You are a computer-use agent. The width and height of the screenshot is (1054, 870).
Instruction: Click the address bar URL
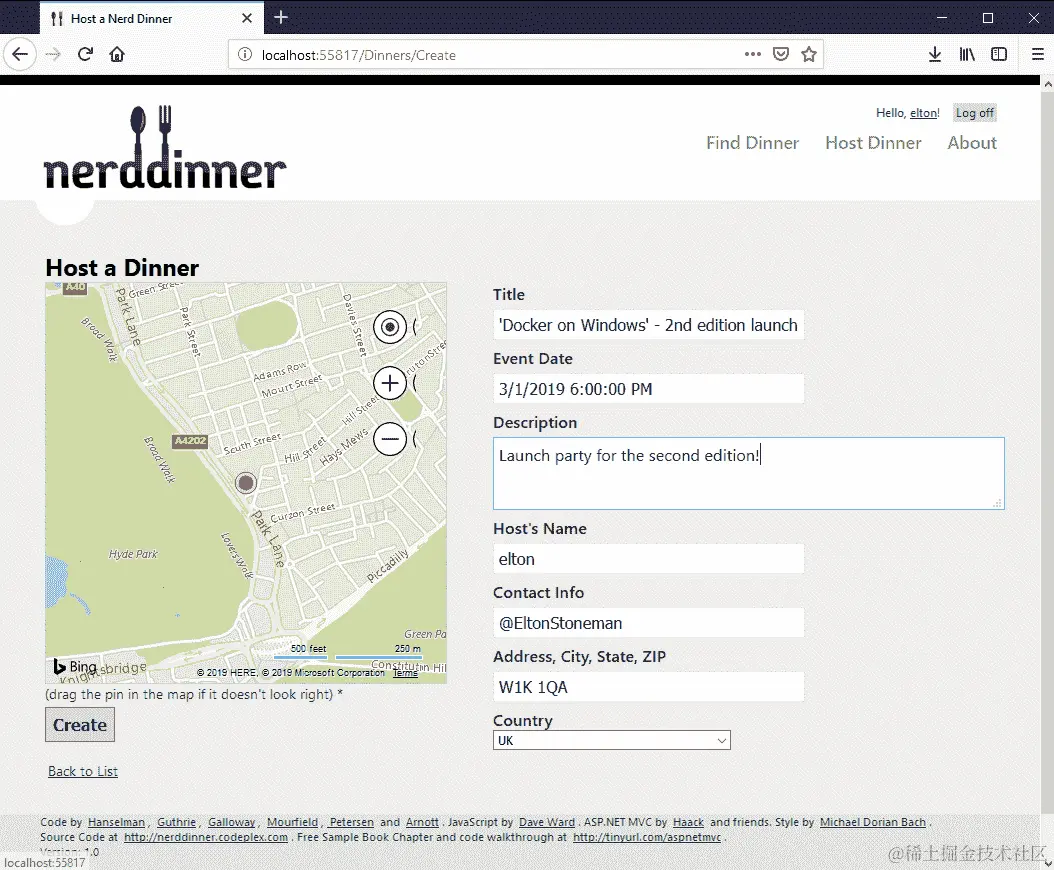coord(359,55)
